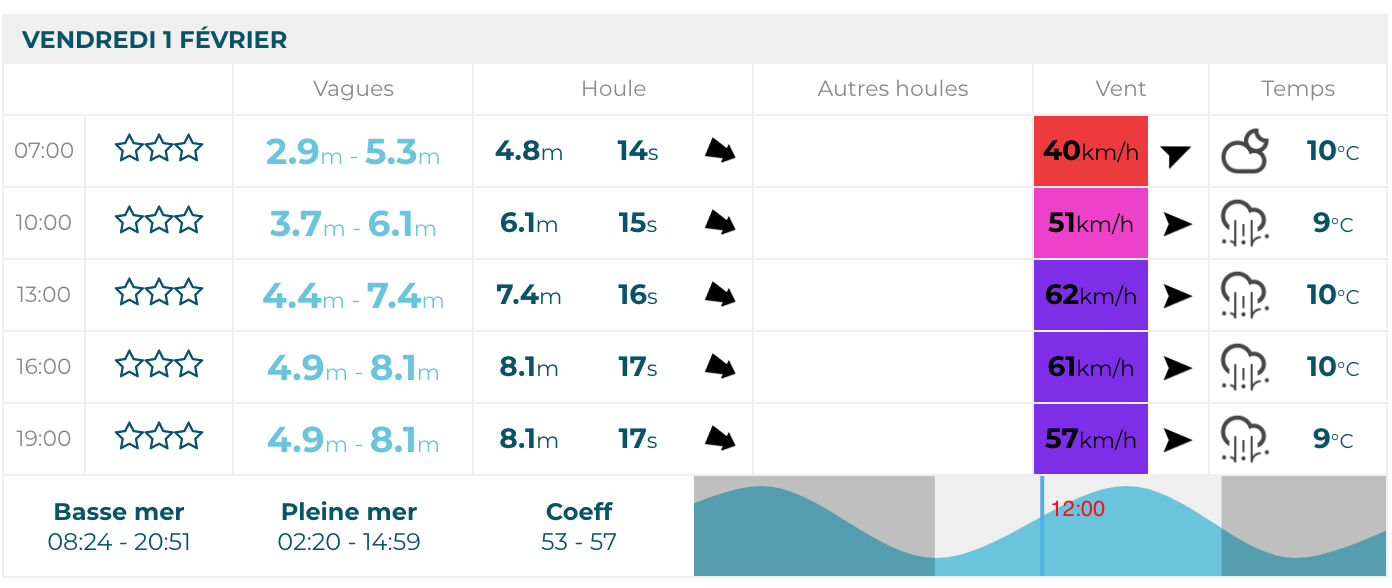Click the 07:00 wind direction arrow
The height and width of the screenshot is (588, 1392).
coord(1176,154)
